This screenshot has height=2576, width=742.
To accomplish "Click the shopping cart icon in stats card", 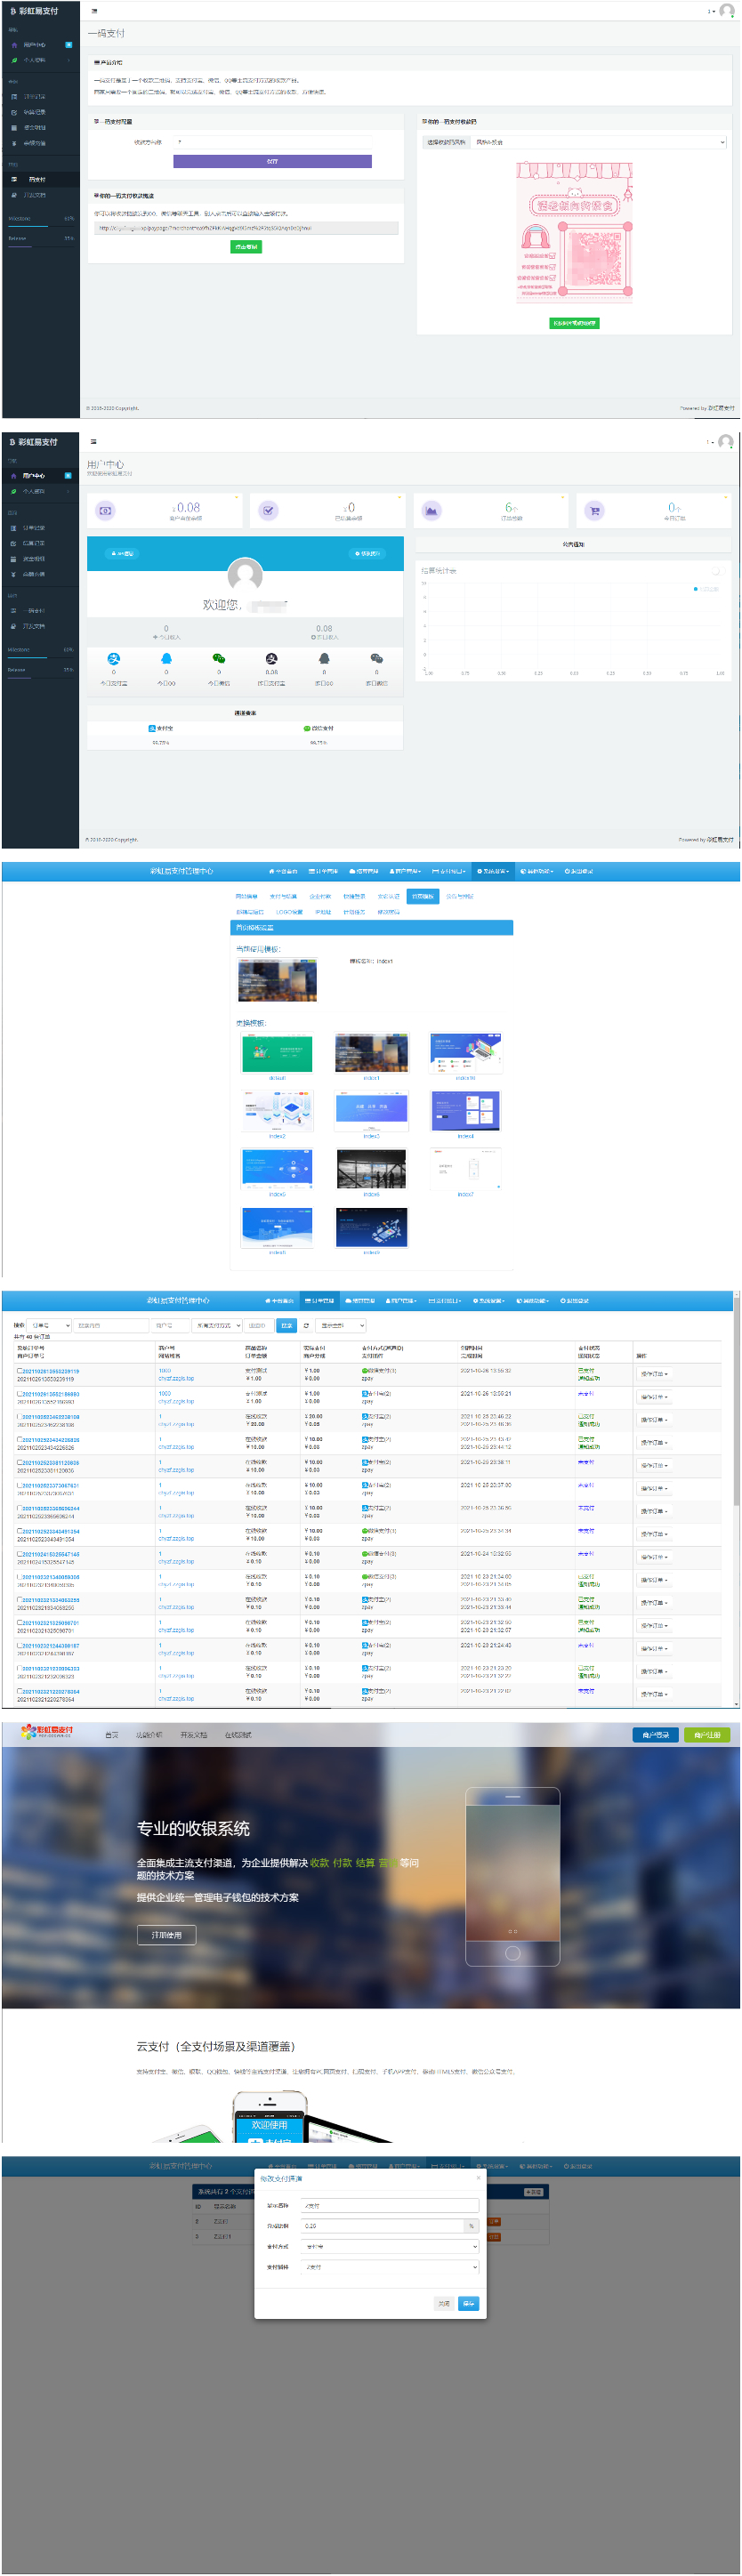I will 594,511.
